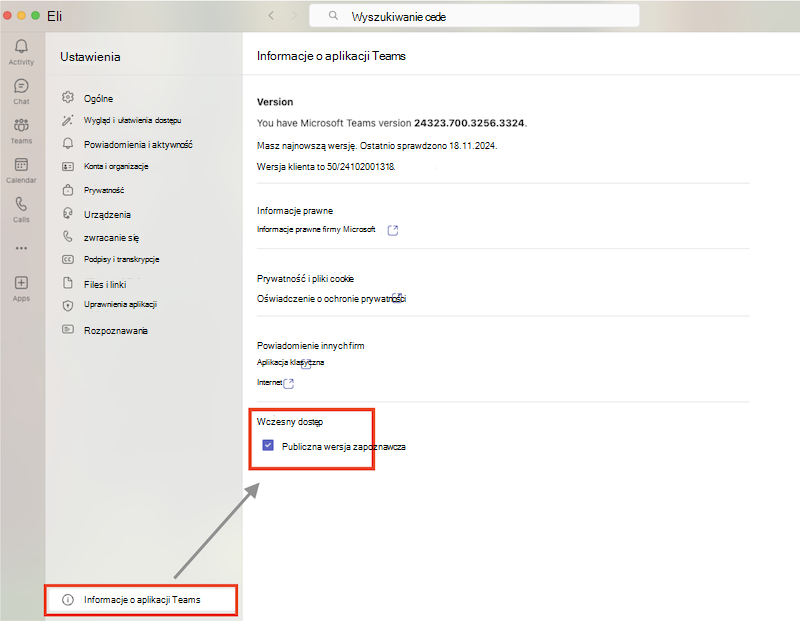This screenshot has height=624, width=800.
Task: Open external link icon for Oświadczenie o ochronie prywatności
Action: pyautogui.click(x=397, y=297)
